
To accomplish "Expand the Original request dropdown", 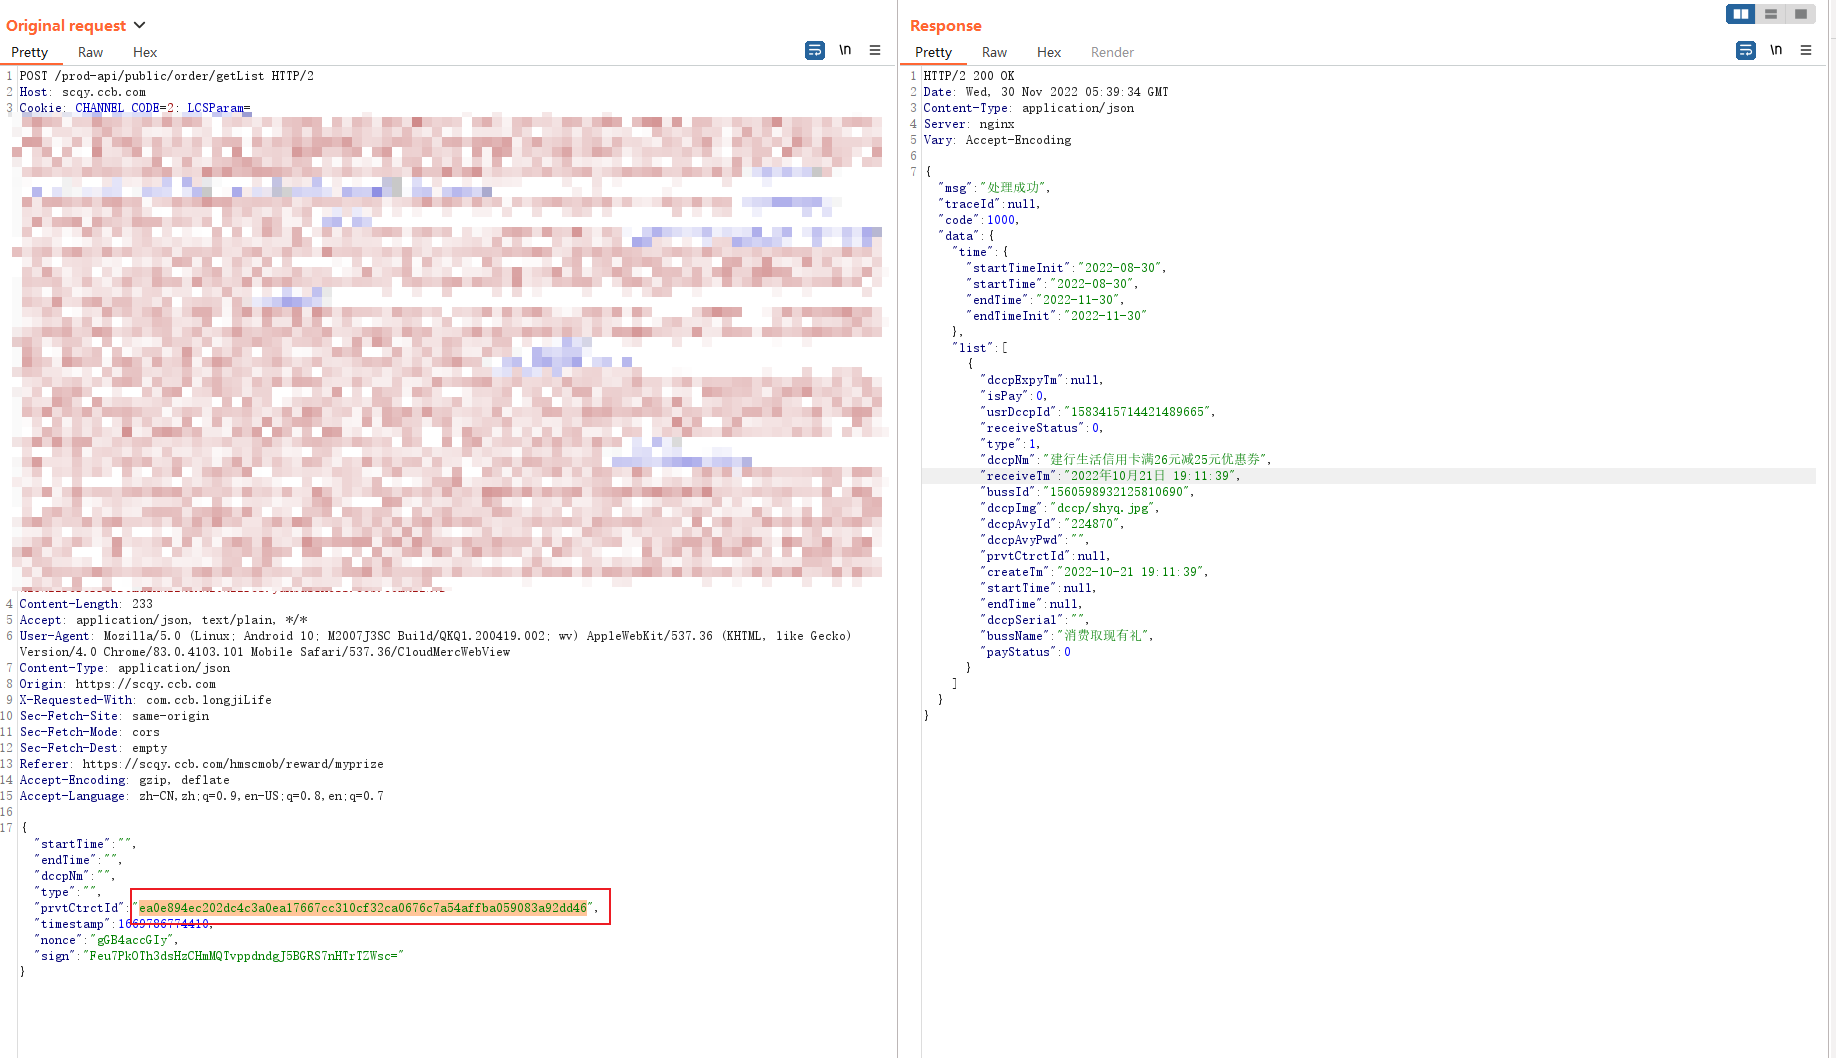I will [x=139, y=25].
